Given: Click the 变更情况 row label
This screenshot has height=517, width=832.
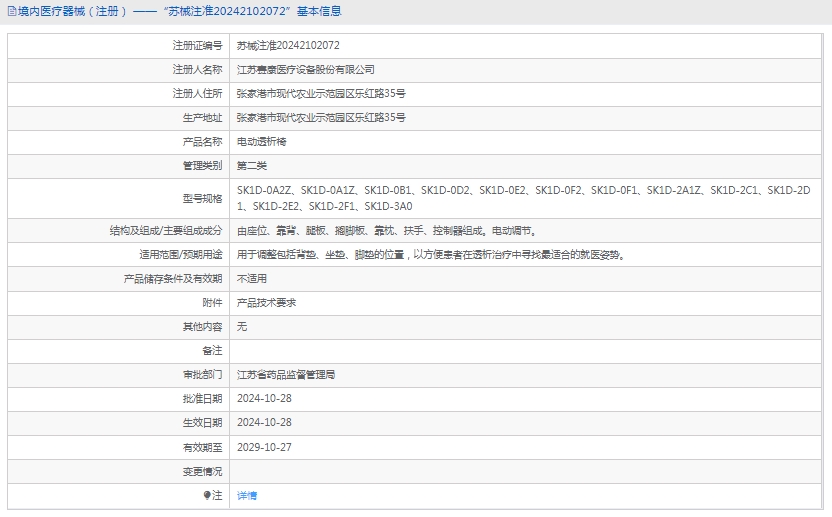Looking at the screenshot, I should click(203, 471).
